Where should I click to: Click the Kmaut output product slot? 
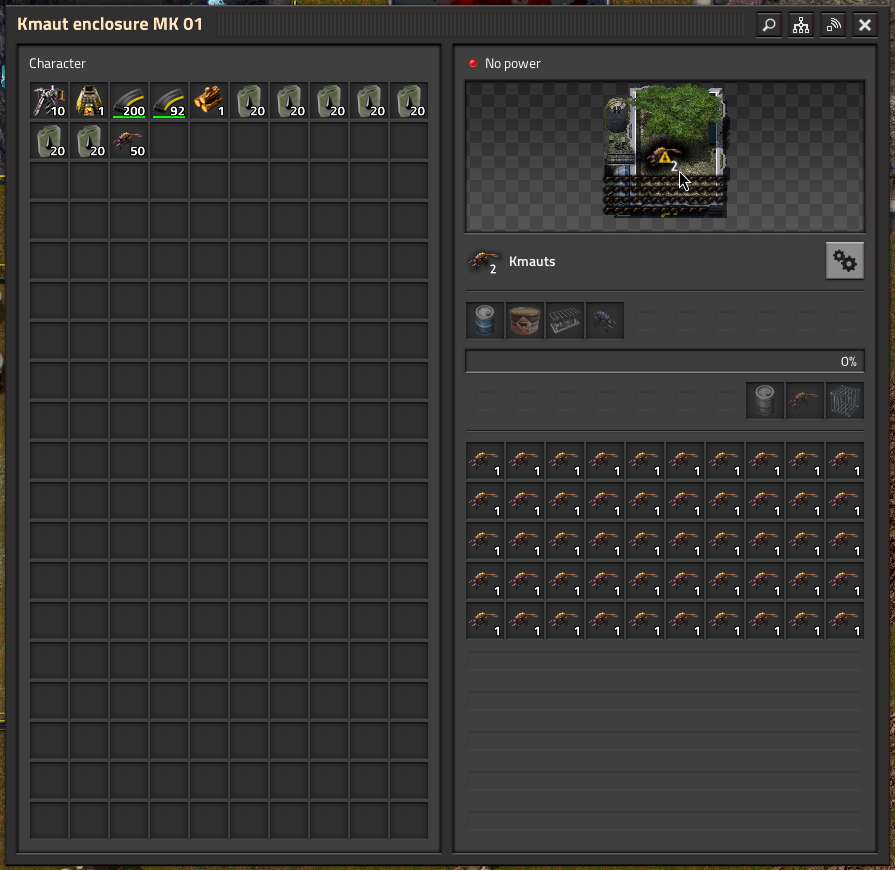[804, 399]
